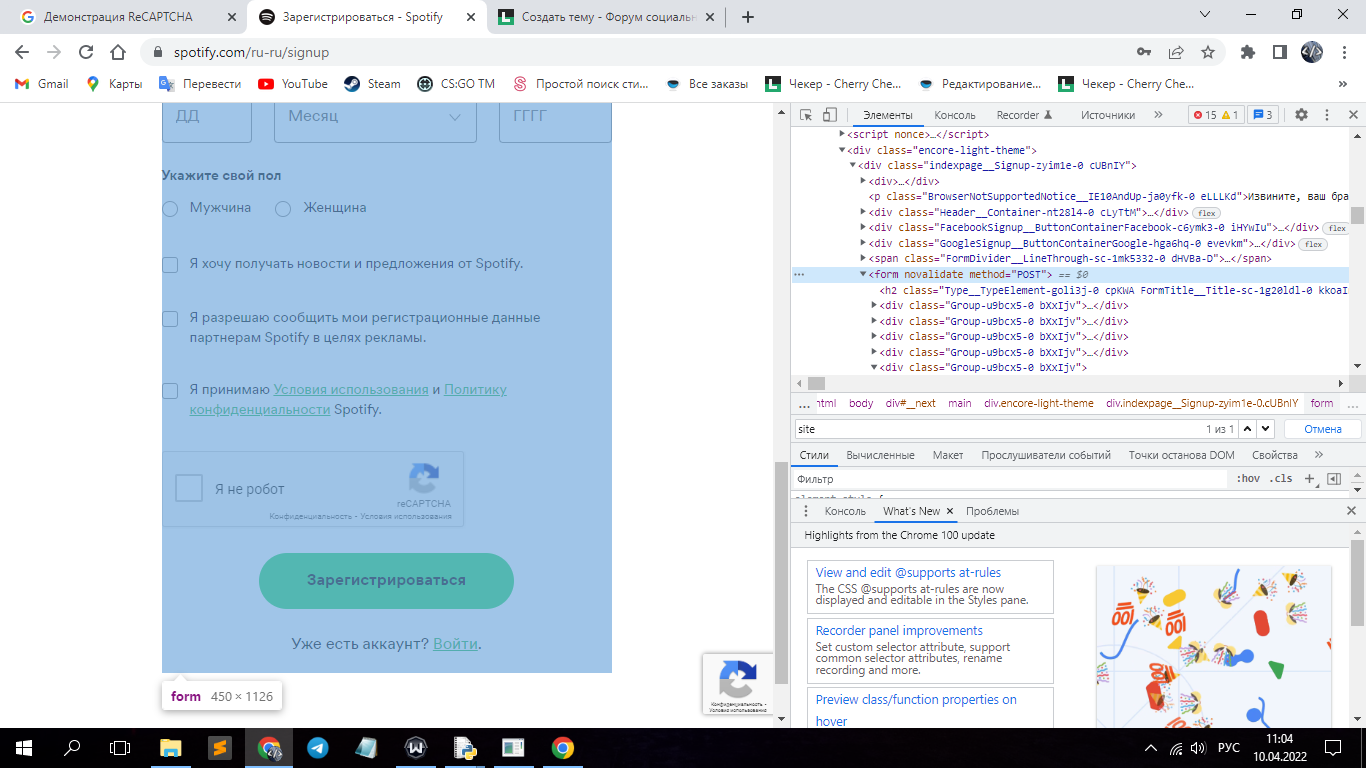The width and height of the screenshot is (1366, 768).
Task: Open the Recorder panel tab
Action: click(x=1025, y=115)
